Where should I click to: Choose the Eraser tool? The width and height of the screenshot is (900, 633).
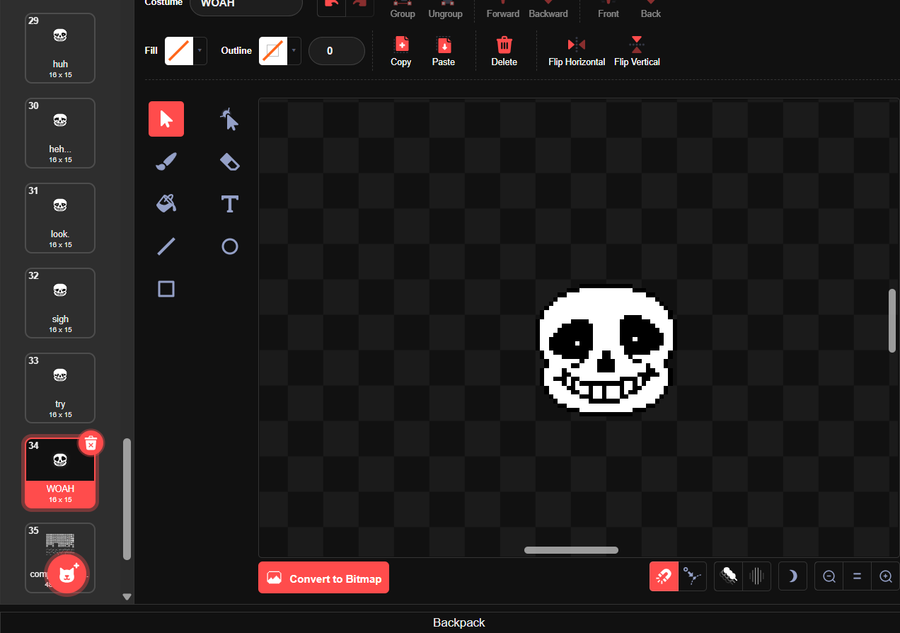pyautogui.click(x=230, y=161)
